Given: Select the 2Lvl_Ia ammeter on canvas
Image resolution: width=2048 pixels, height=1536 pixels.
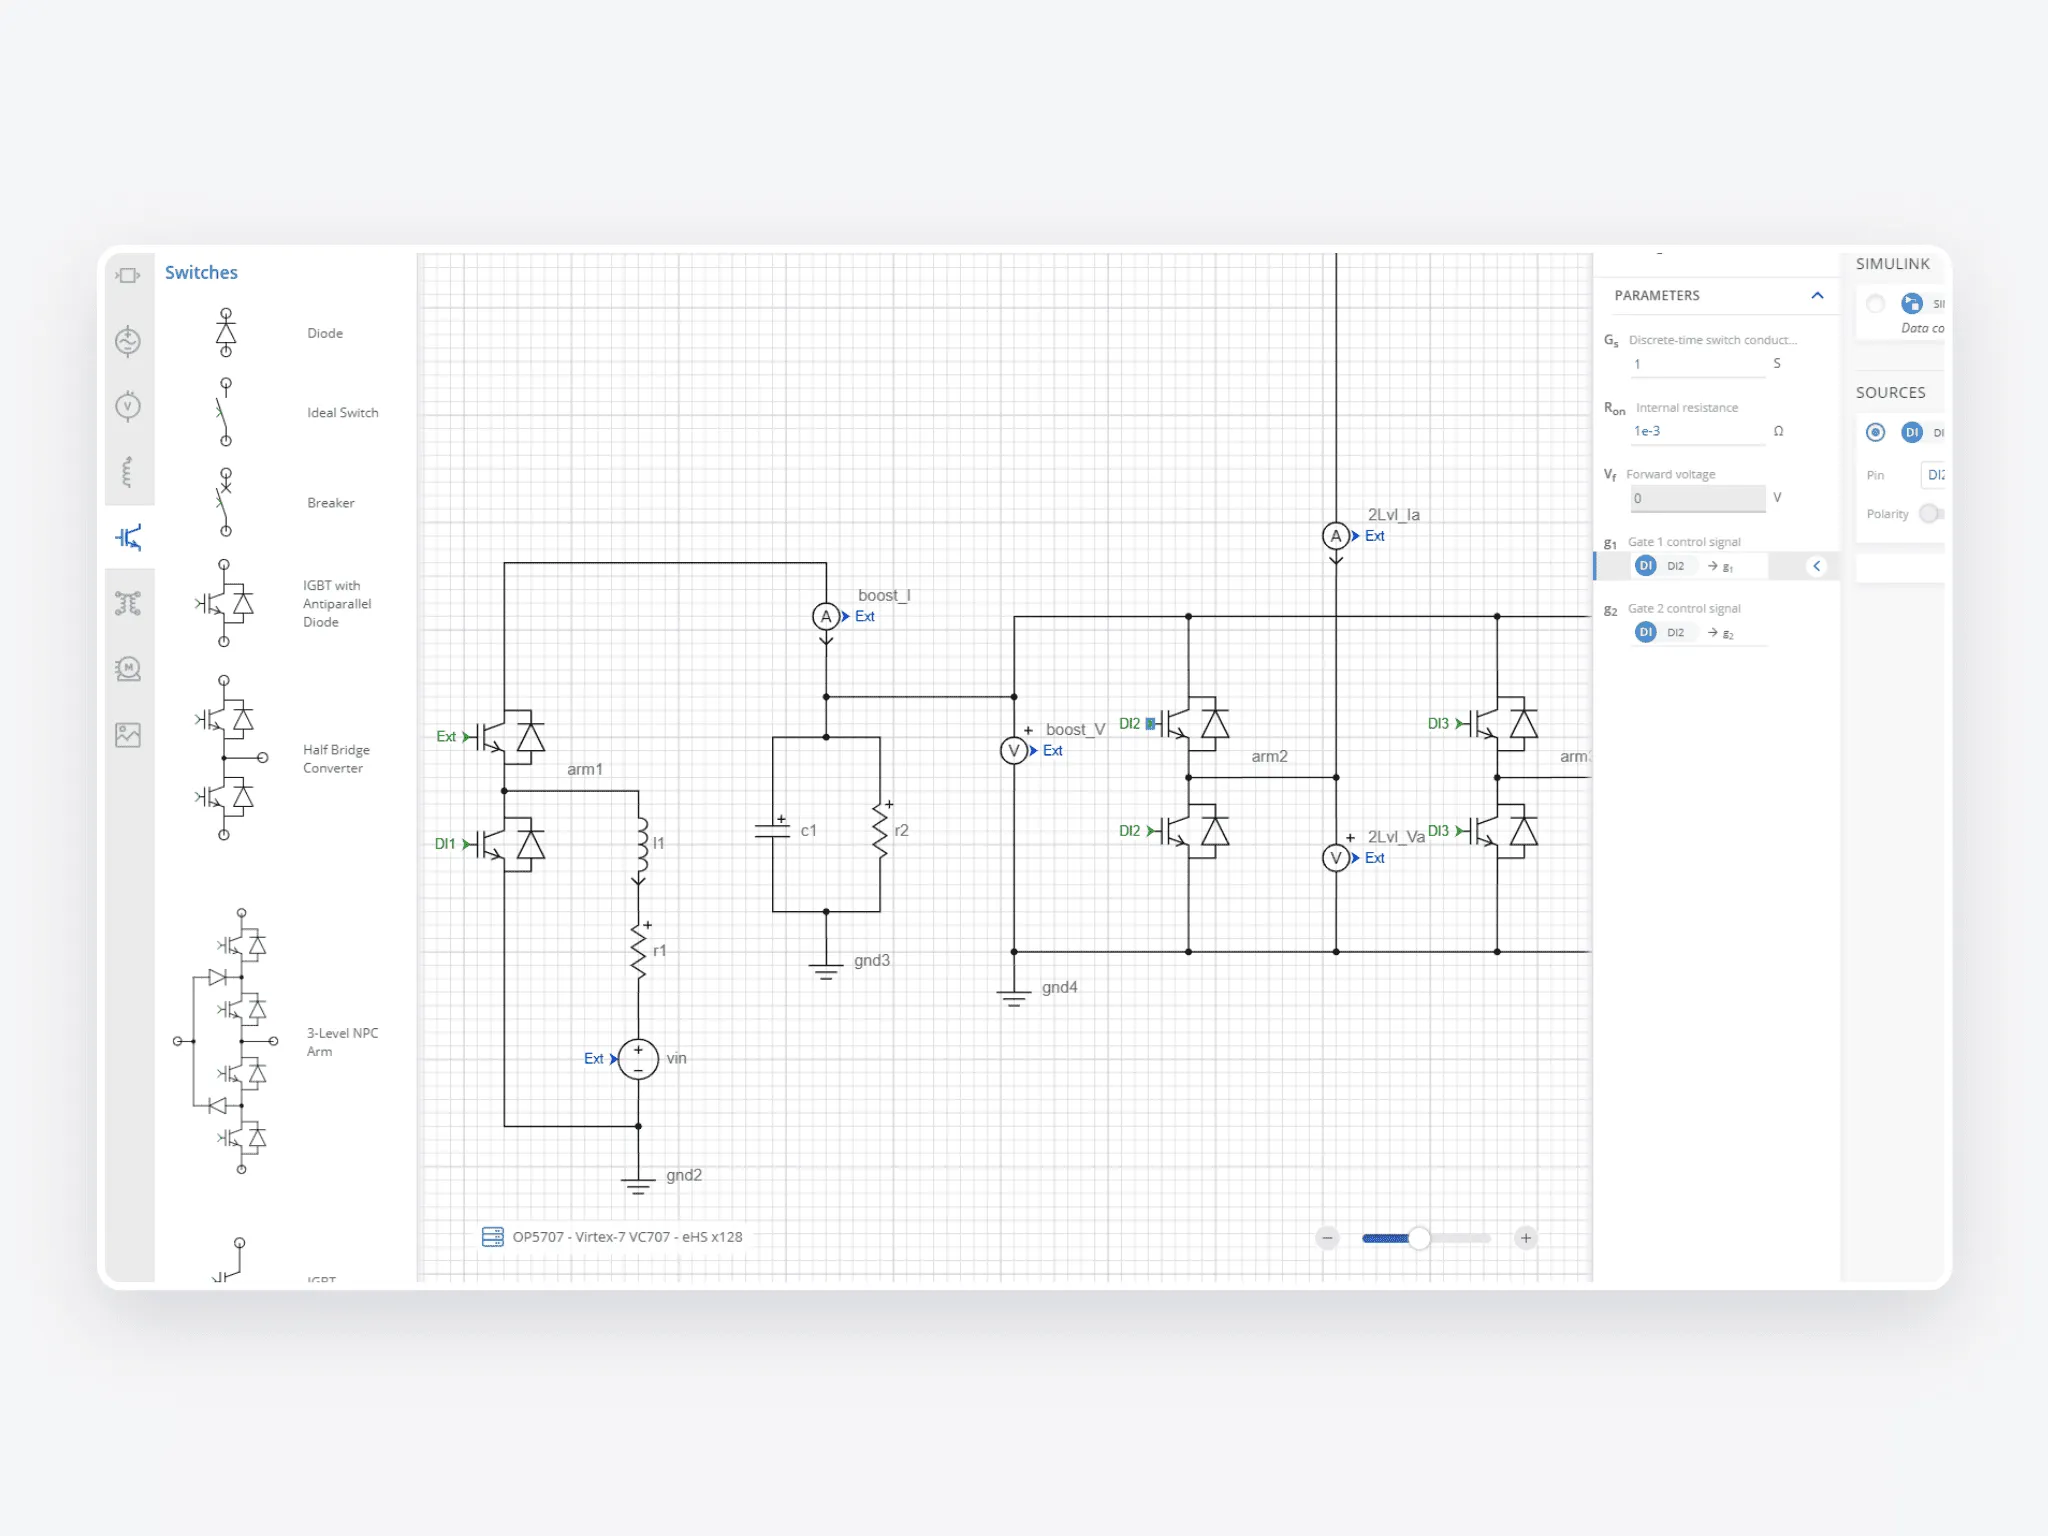Looking at the screenshot, I should point(1336,536).
